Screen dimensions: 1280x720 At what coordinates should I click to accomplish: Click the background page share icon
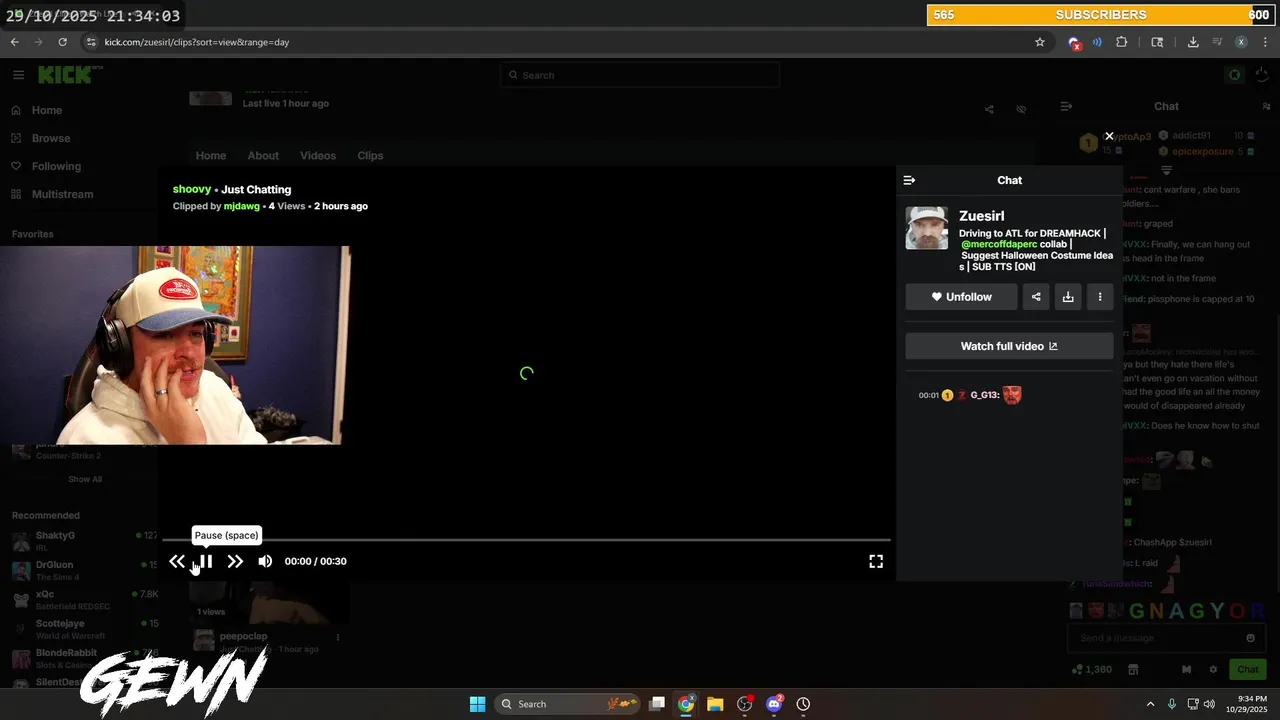(989, 109)
